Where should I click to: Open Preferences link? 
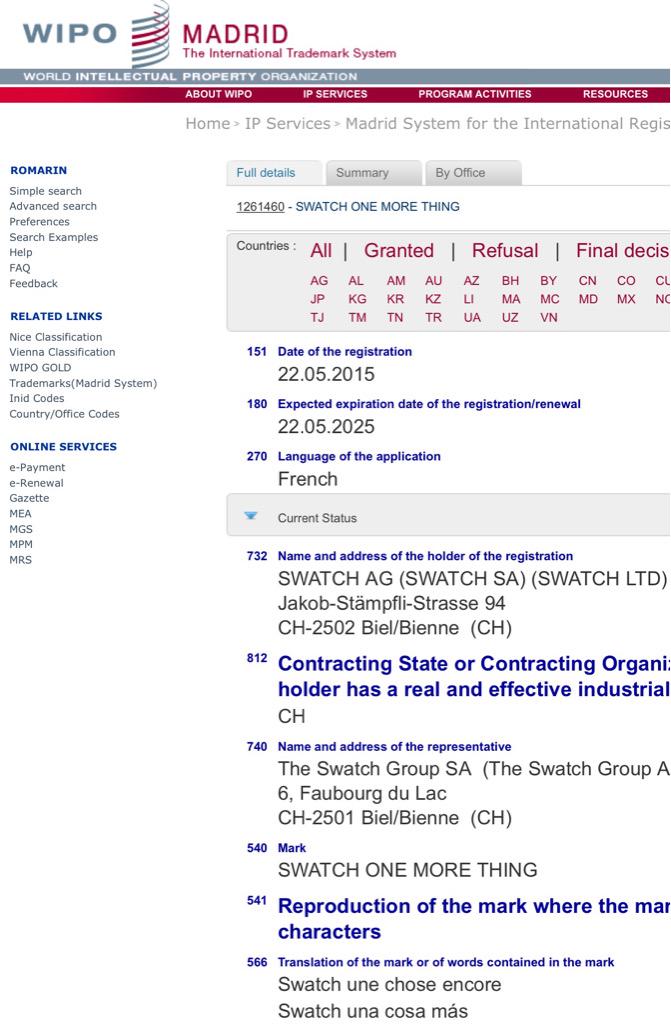[39, 222]
